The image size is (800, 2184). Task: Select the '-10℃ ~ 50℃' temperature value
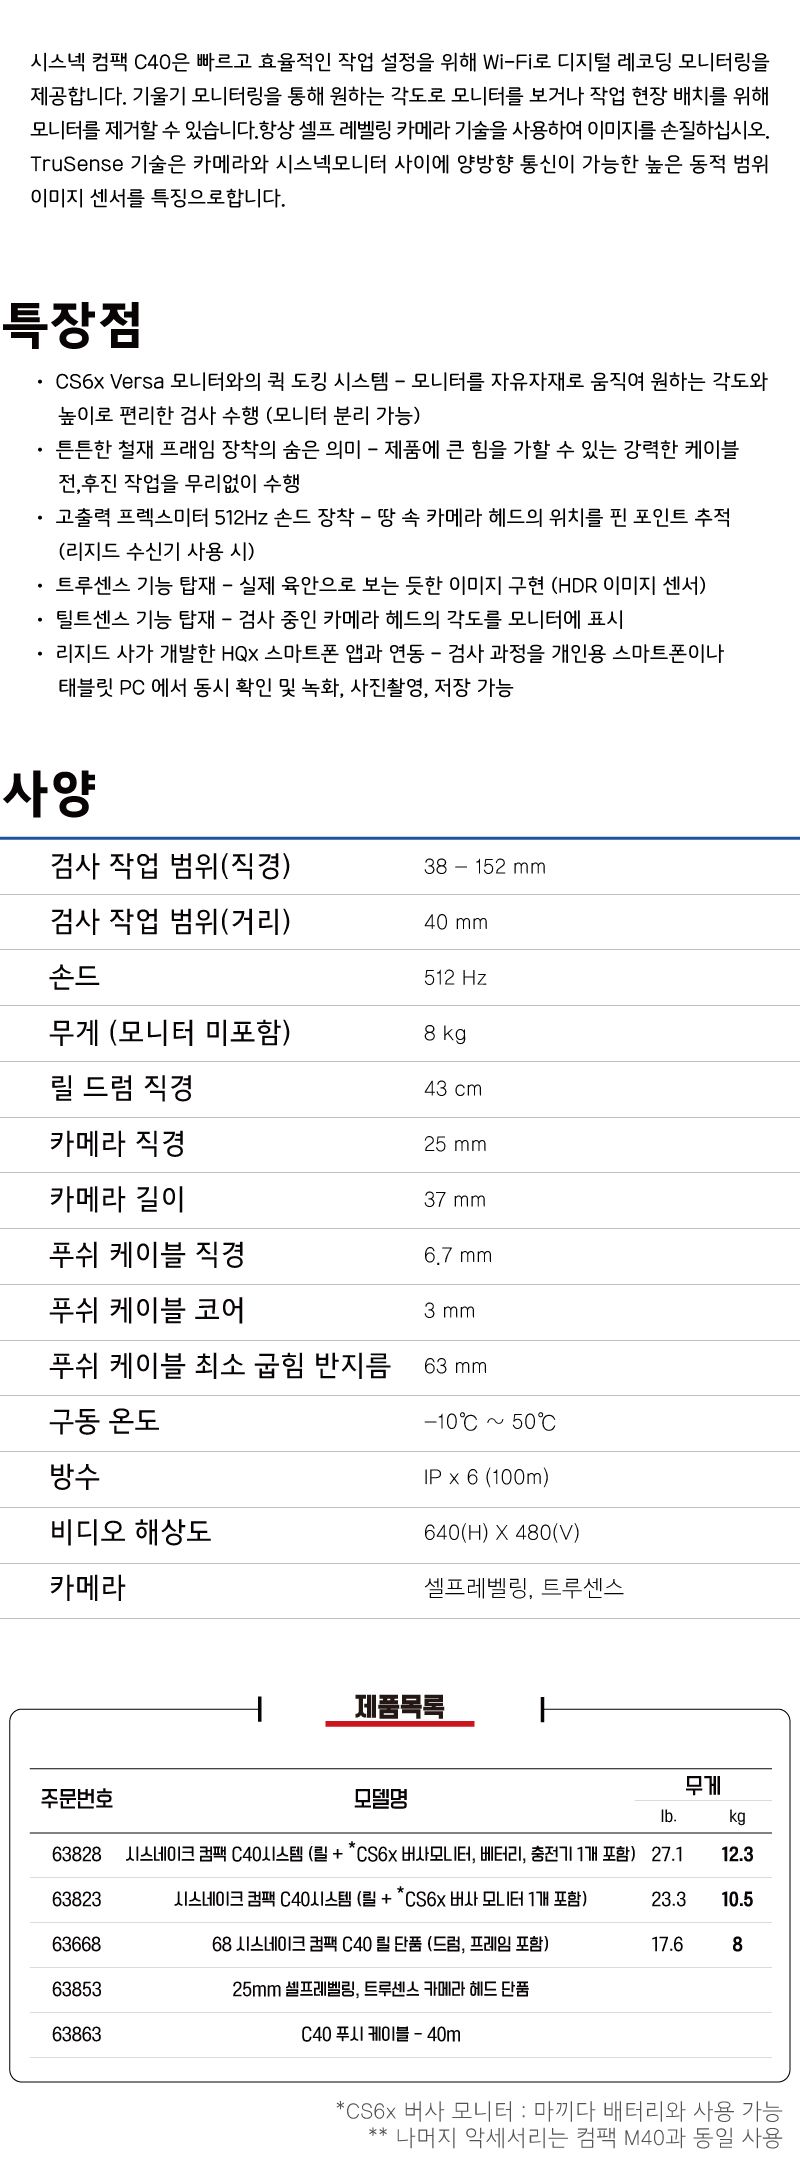click(x=490, y=1422)
